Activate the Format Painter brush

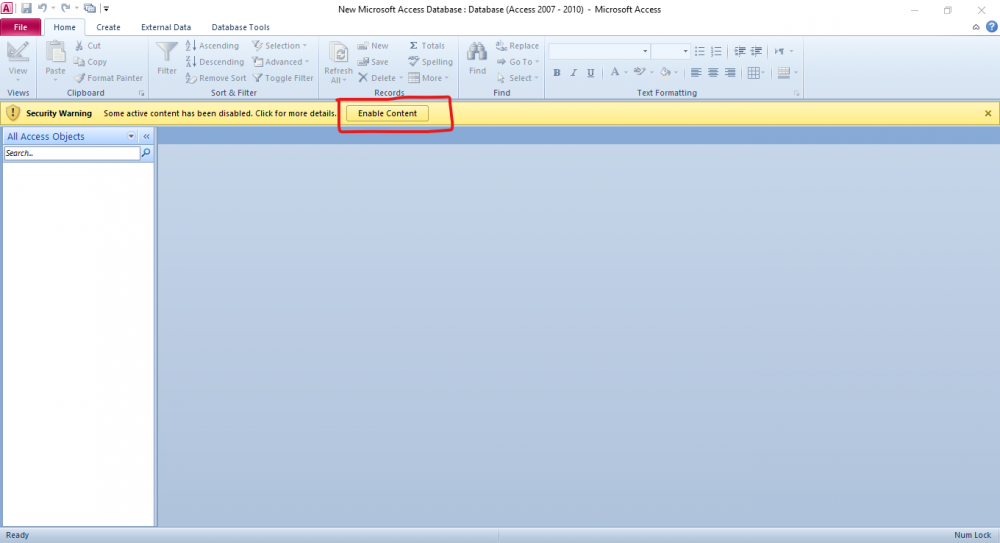click(x=108, y=78)
